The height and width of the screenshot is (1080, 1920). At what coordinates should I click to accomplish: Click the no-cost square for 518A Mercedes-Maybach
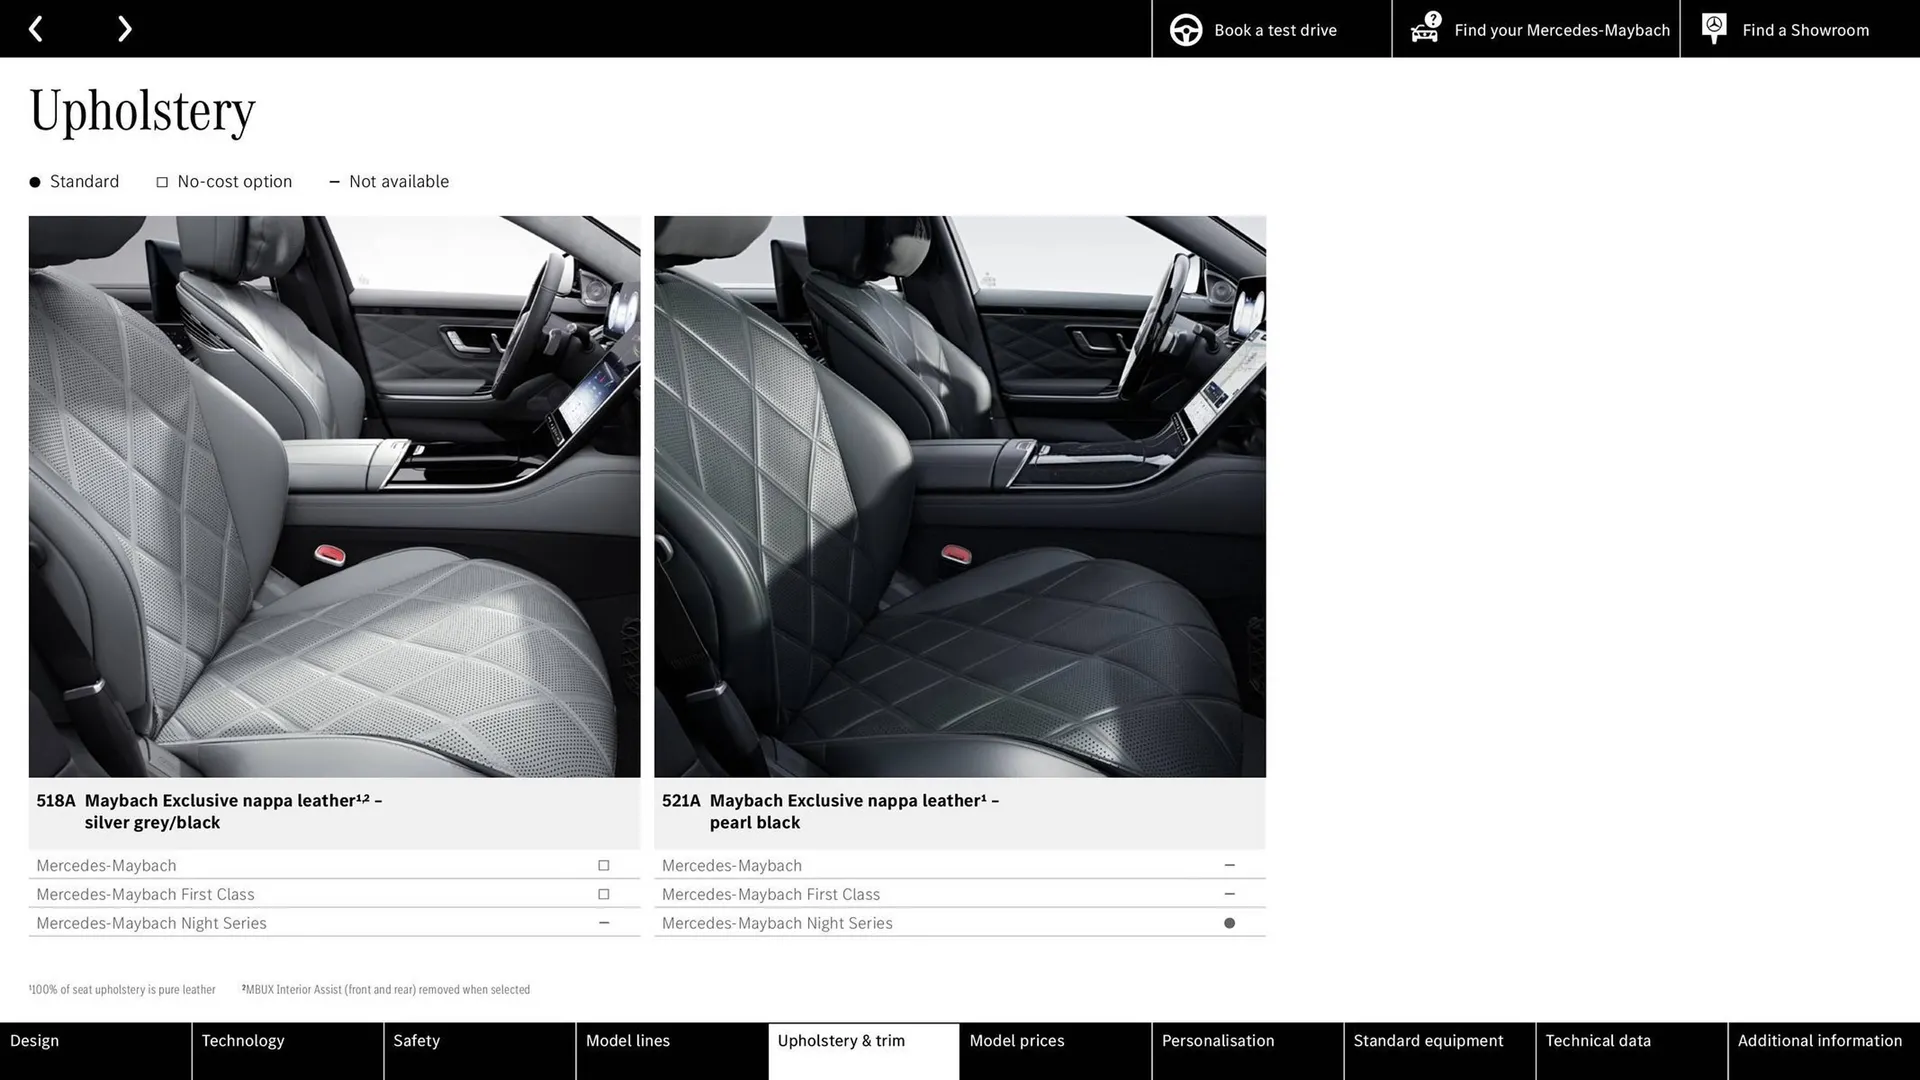(x=603, y=865)
